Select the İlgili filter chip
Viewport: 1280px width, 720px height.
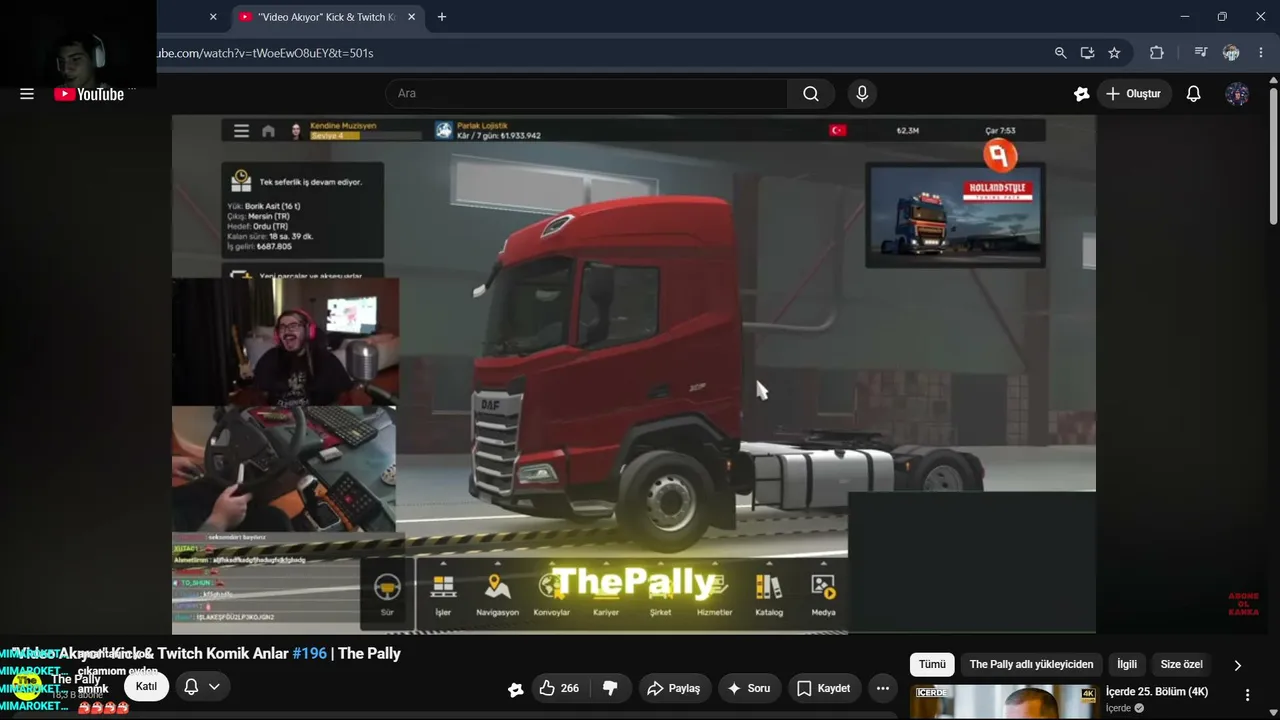1127,664
